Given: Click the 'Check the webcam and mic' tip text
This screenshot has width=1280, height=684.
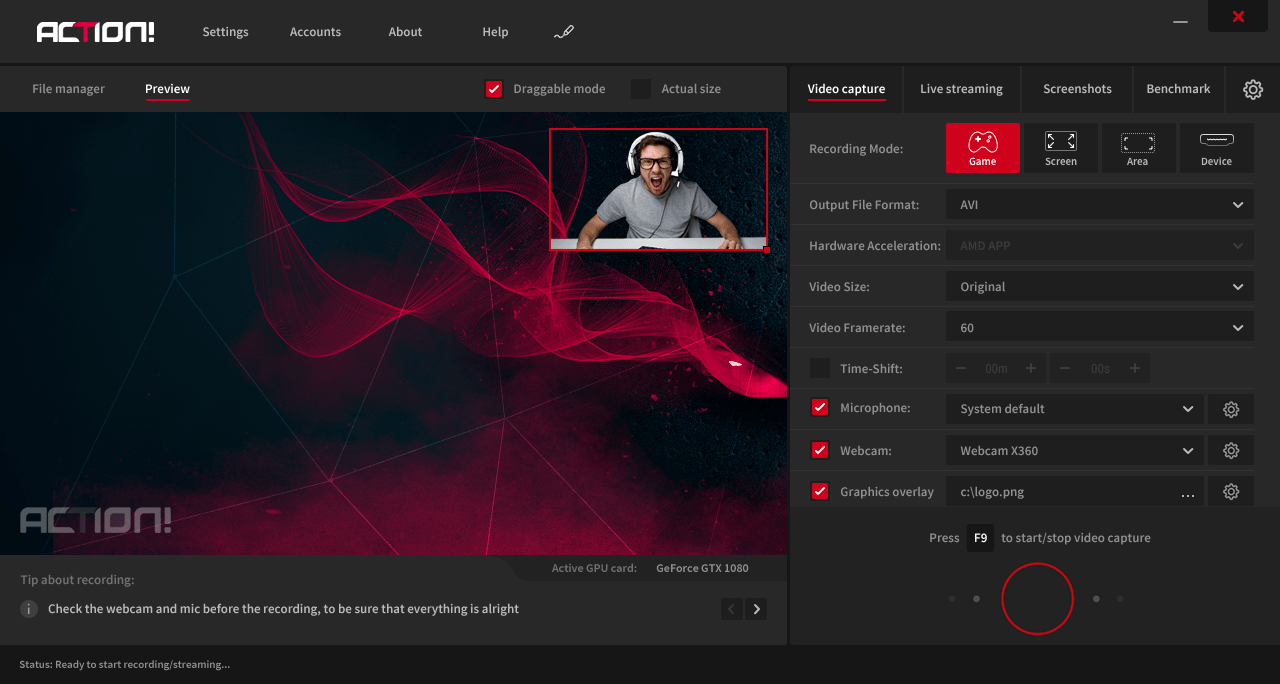Looking at the screenshot, I should [283, 608].
